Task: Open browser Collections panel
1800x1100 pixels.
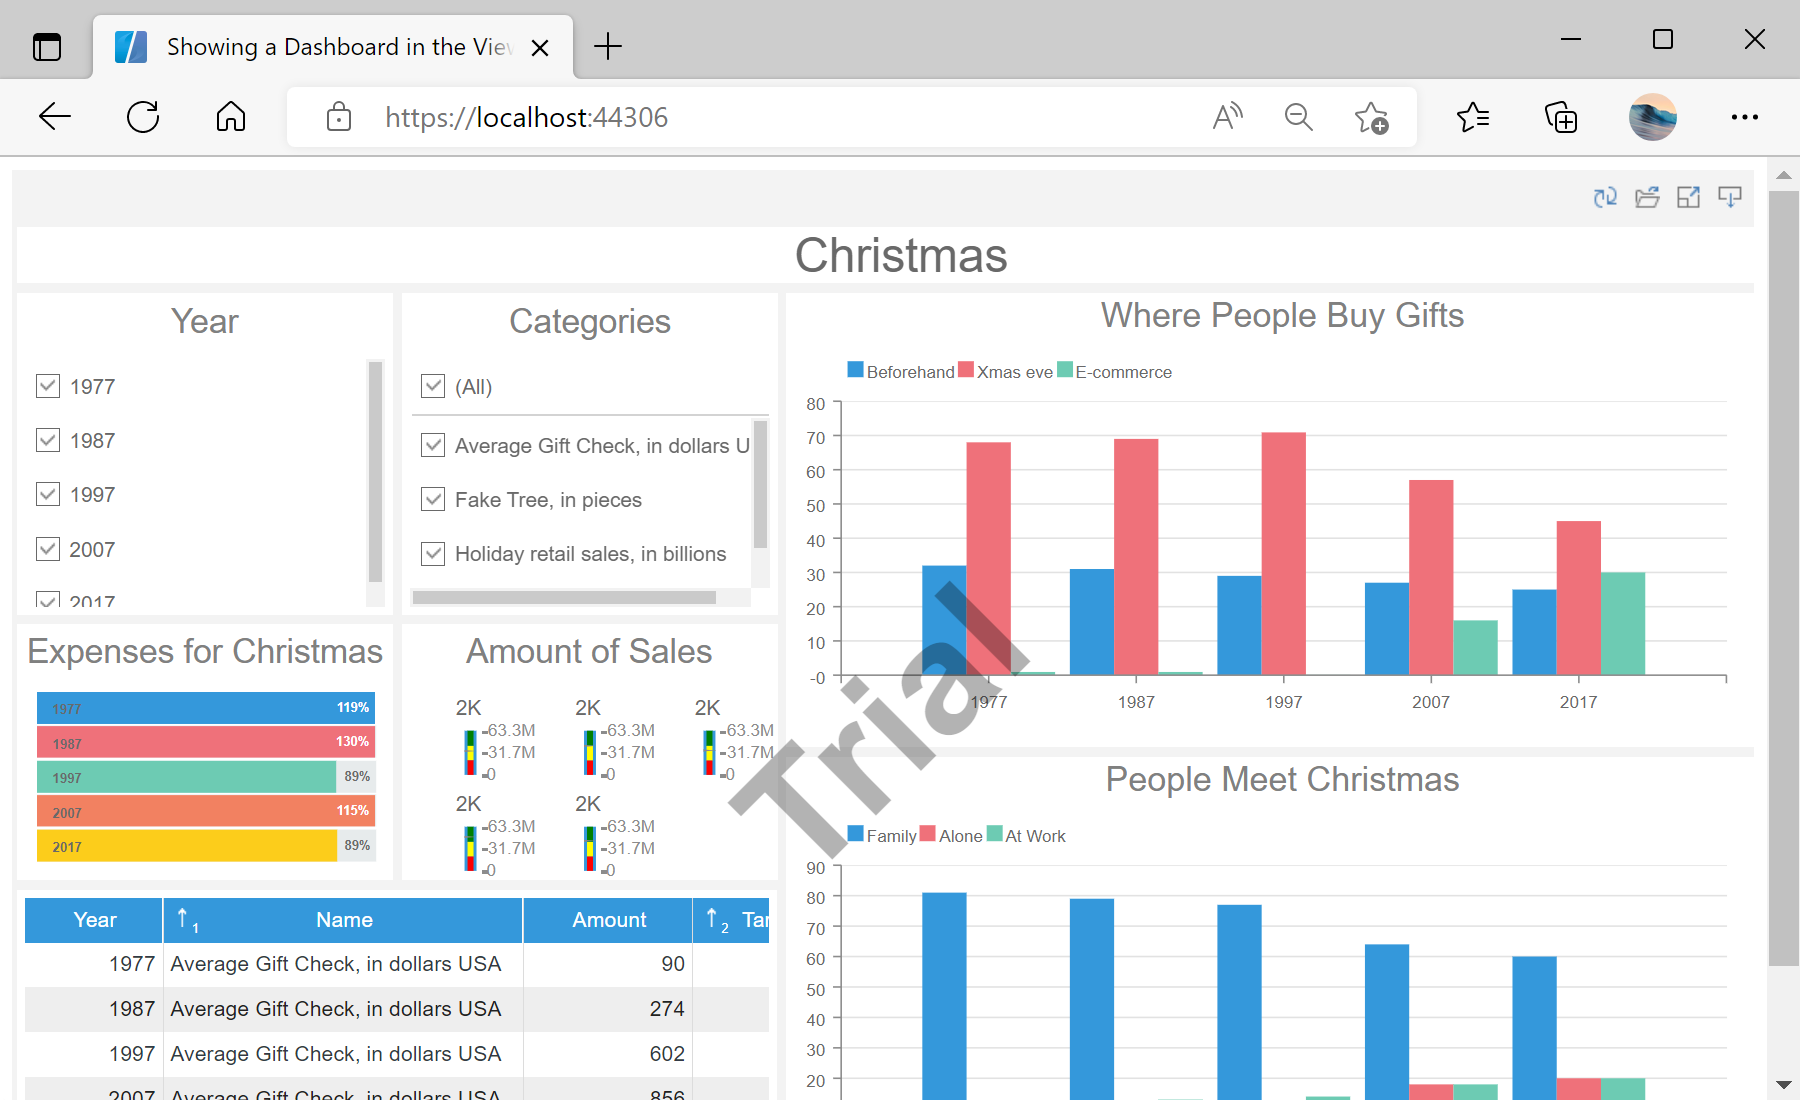Action: pyautogui.click(x=1561, y=117)
